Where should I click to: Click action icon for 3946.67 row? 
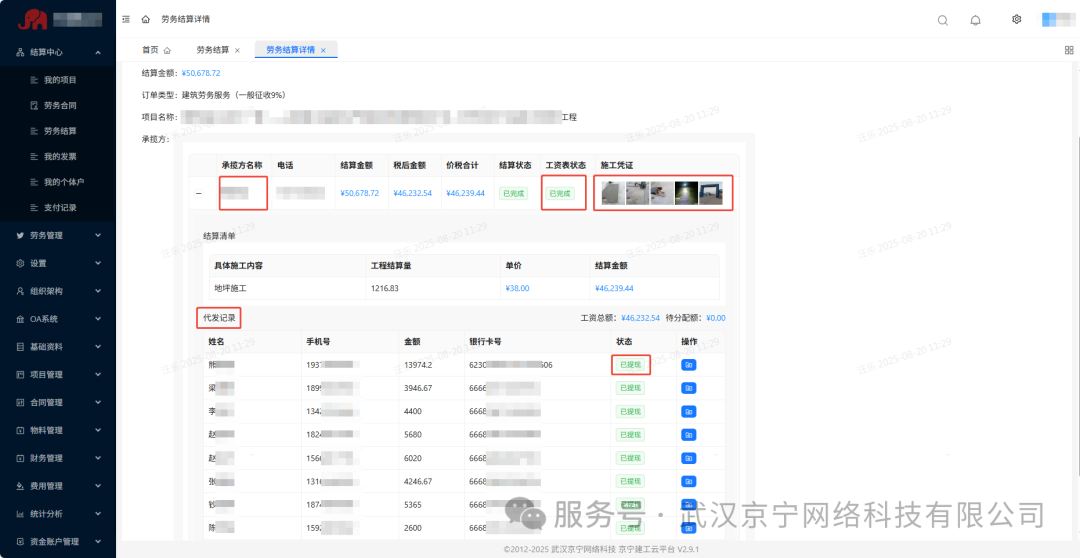click(688, 389)
